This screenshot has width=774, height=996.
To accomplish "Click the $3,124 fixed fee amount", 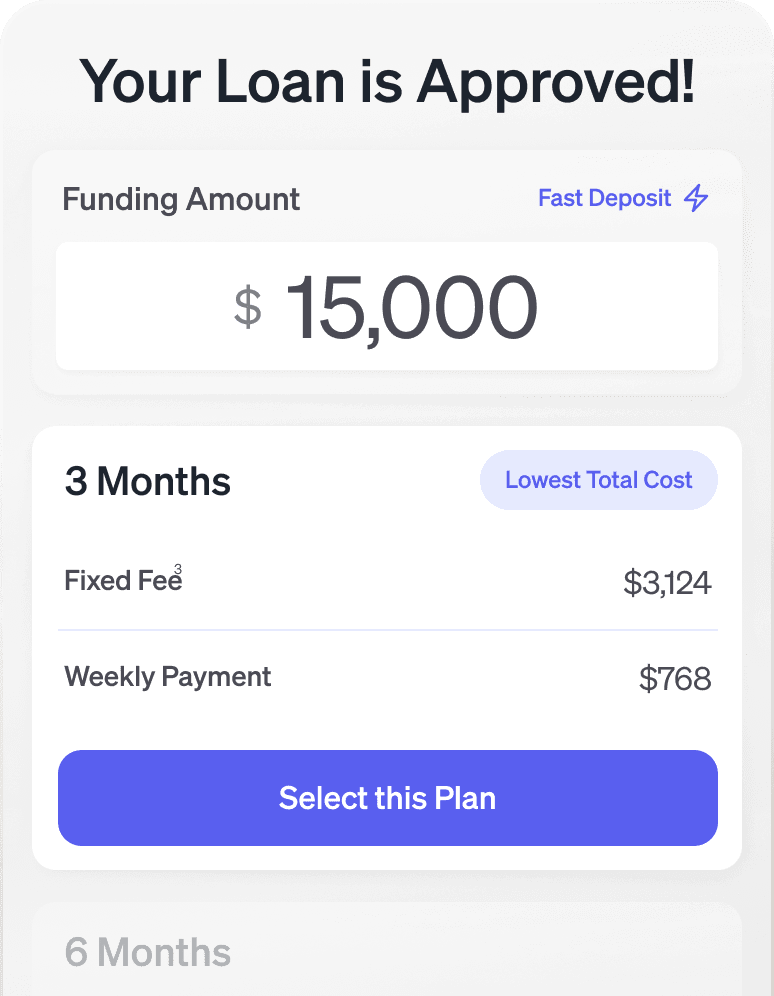I will tap(667, 582).
